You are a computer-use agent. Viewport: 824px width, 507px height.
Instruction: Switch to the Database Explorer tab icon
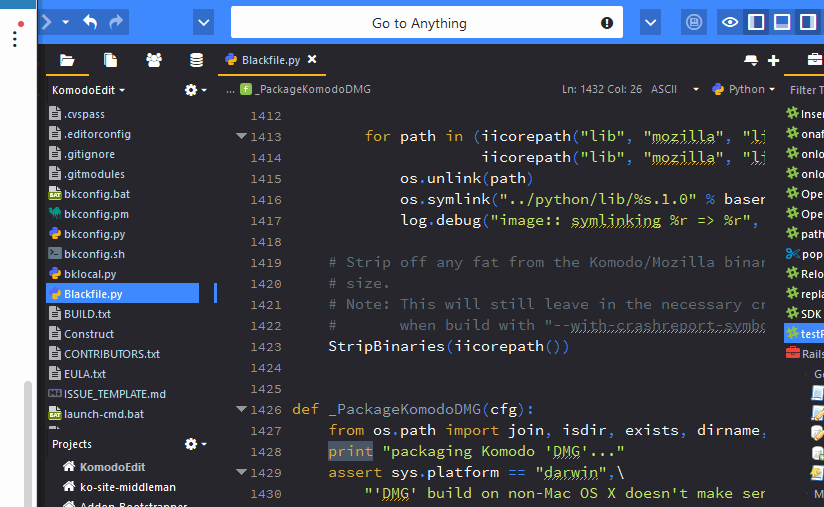(196, 60)
